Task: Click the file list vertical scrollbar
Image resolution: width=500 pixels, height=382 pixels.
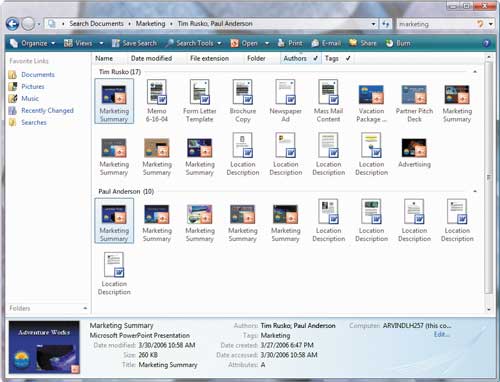Action: click(489, 177)
